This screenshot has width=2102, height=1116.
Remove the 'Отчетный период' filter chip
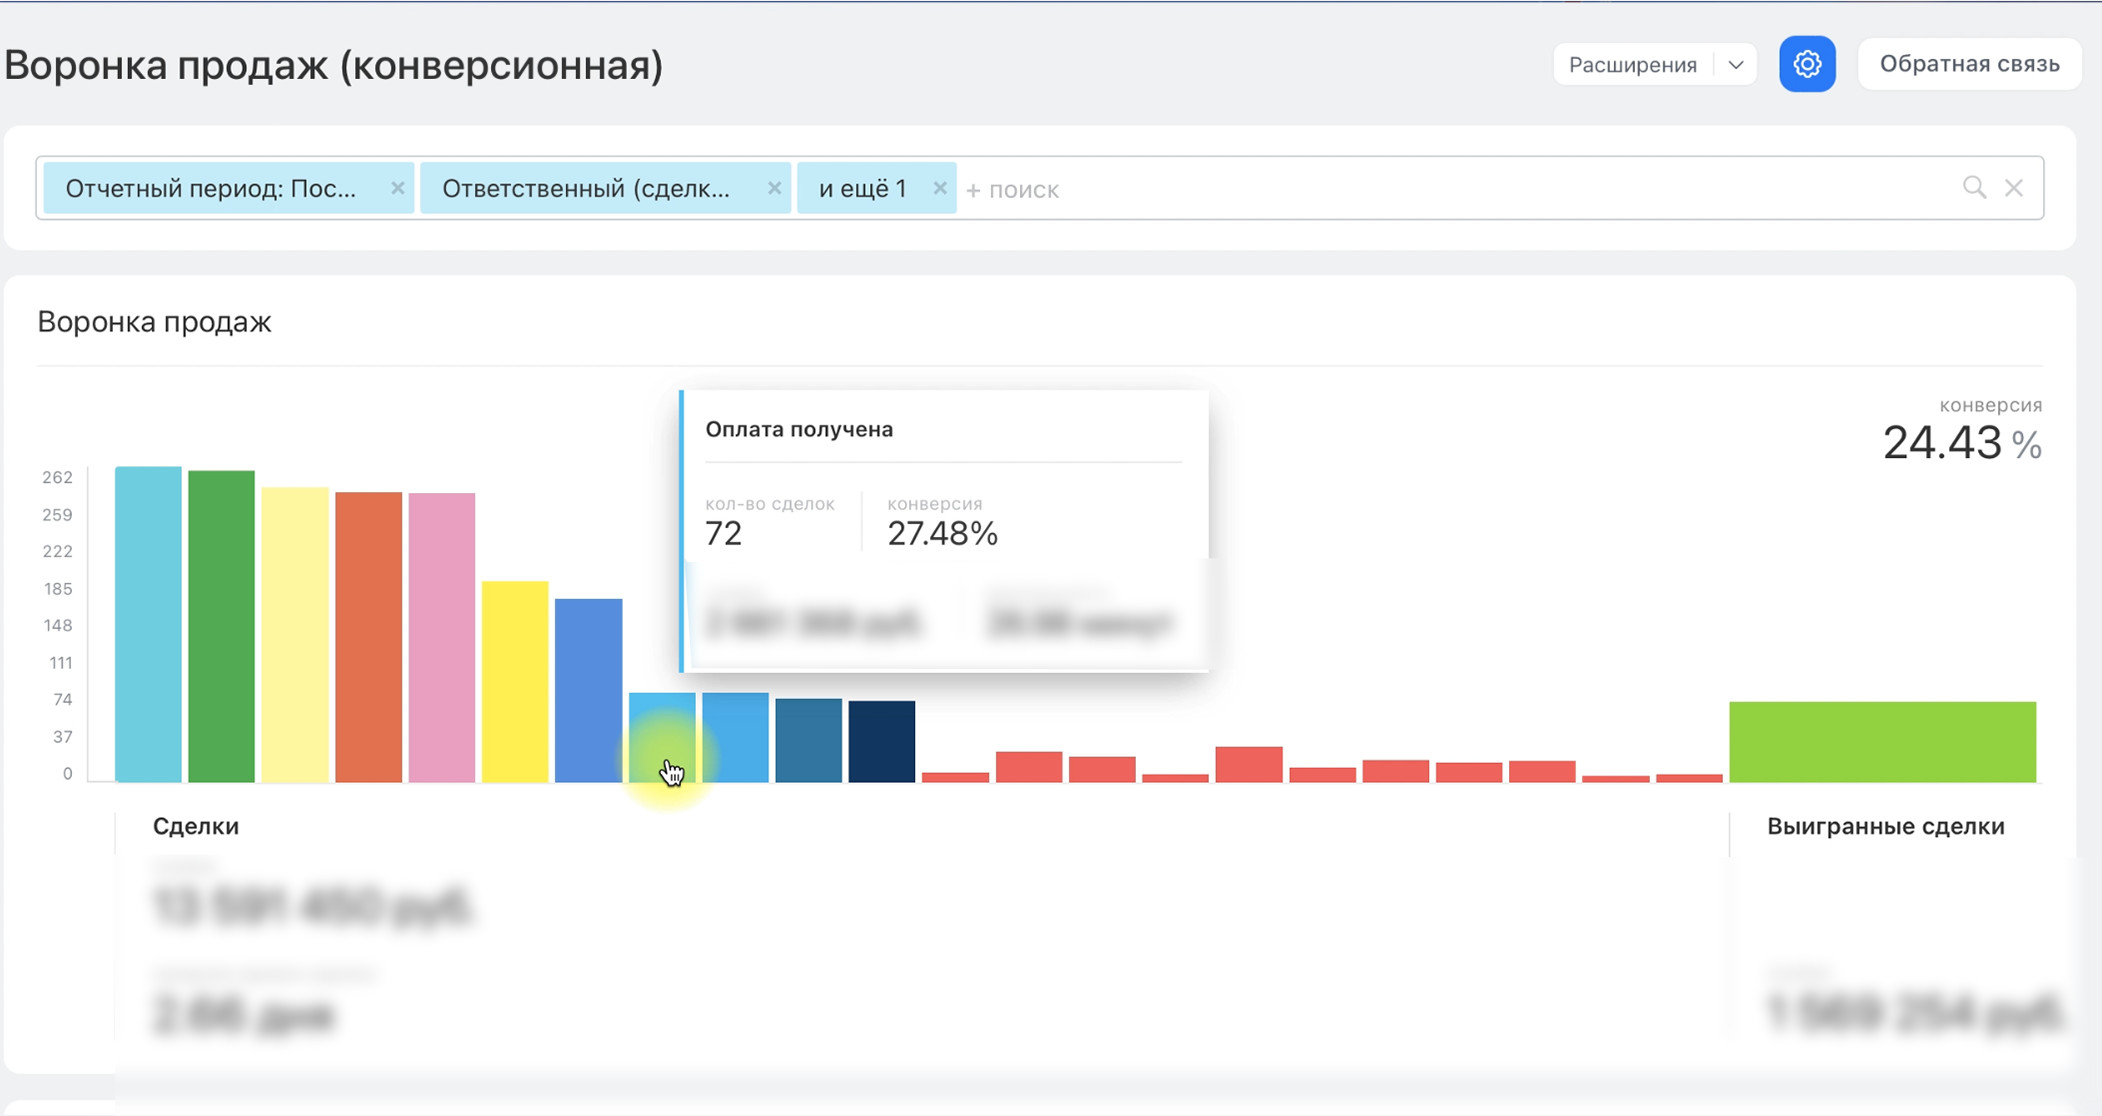pos(397,188)
